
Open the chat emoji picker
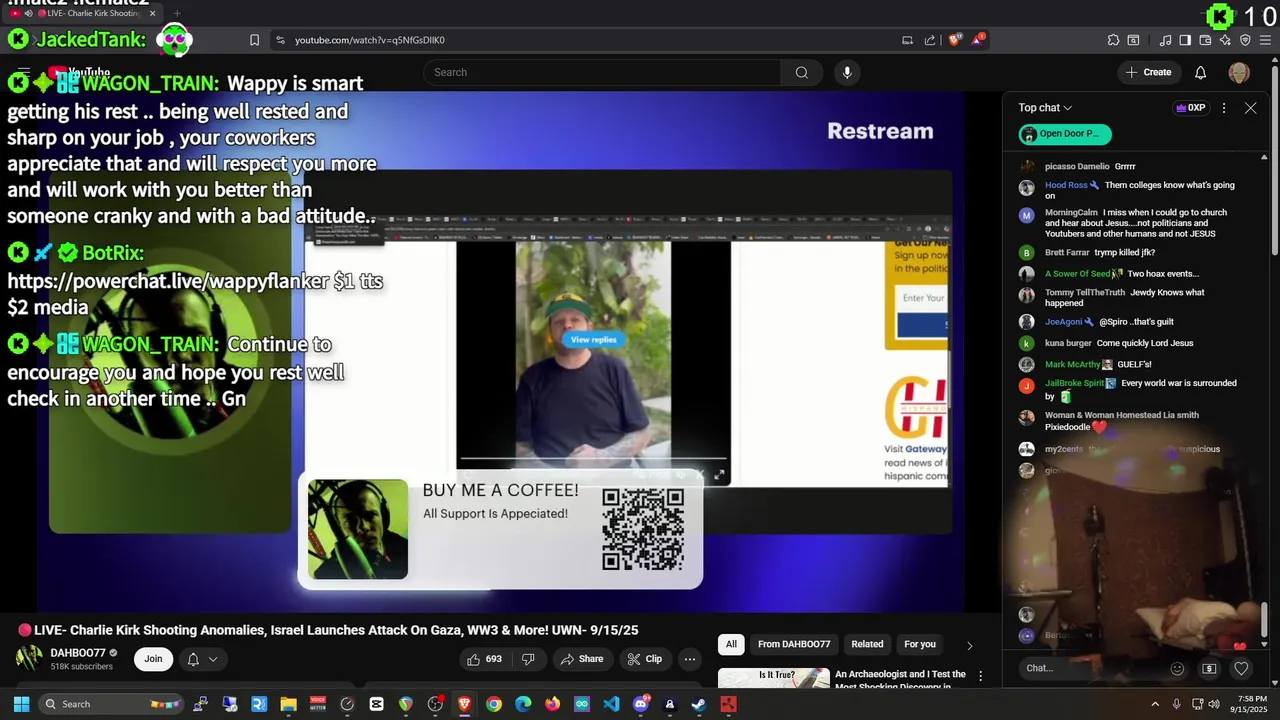[x=1177, y=668]
